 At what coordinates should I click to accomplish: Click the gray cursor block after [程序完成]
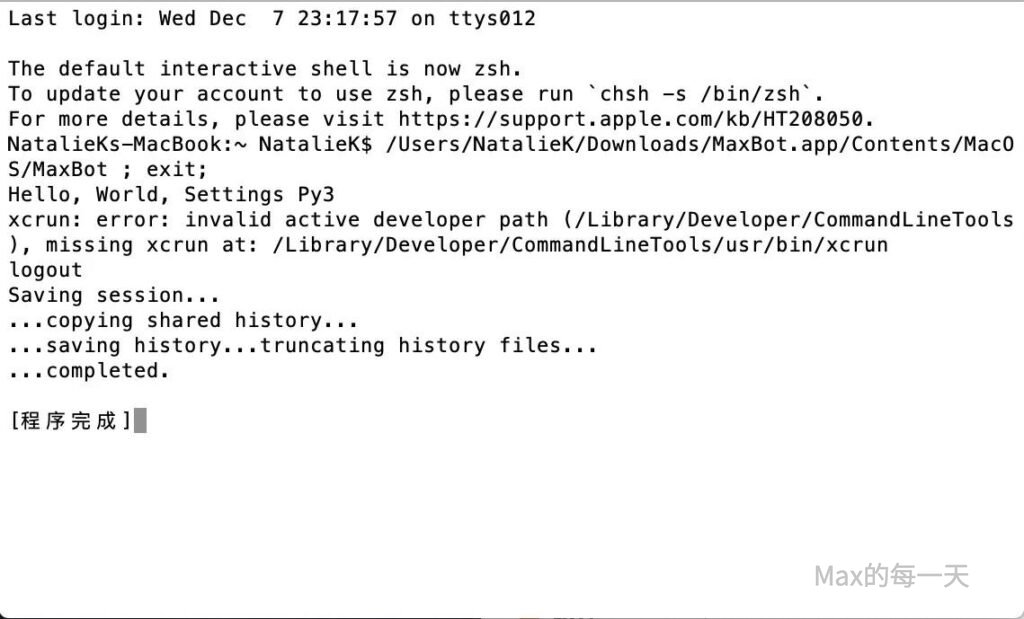(x=140, y=421)
